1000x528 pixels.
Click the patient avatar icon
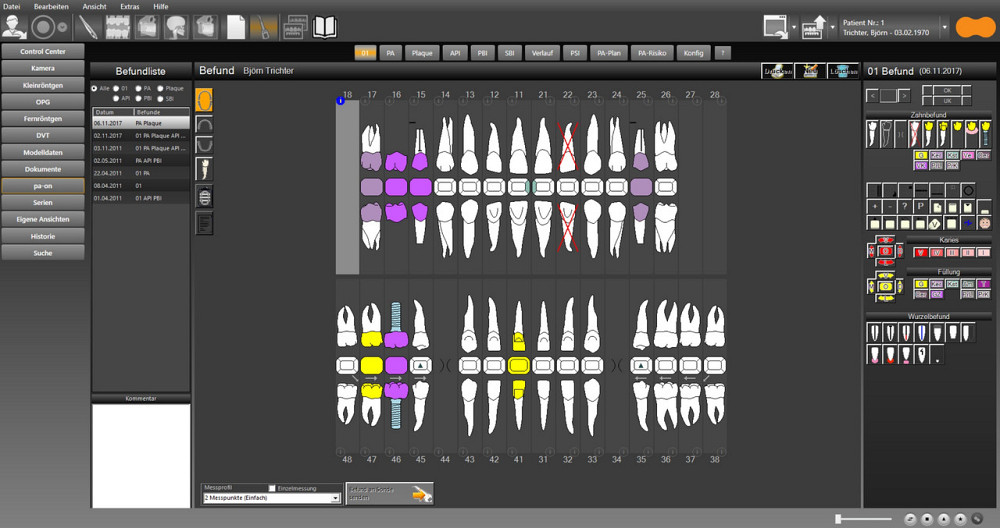pyautogui.click(x=14, y=27)
